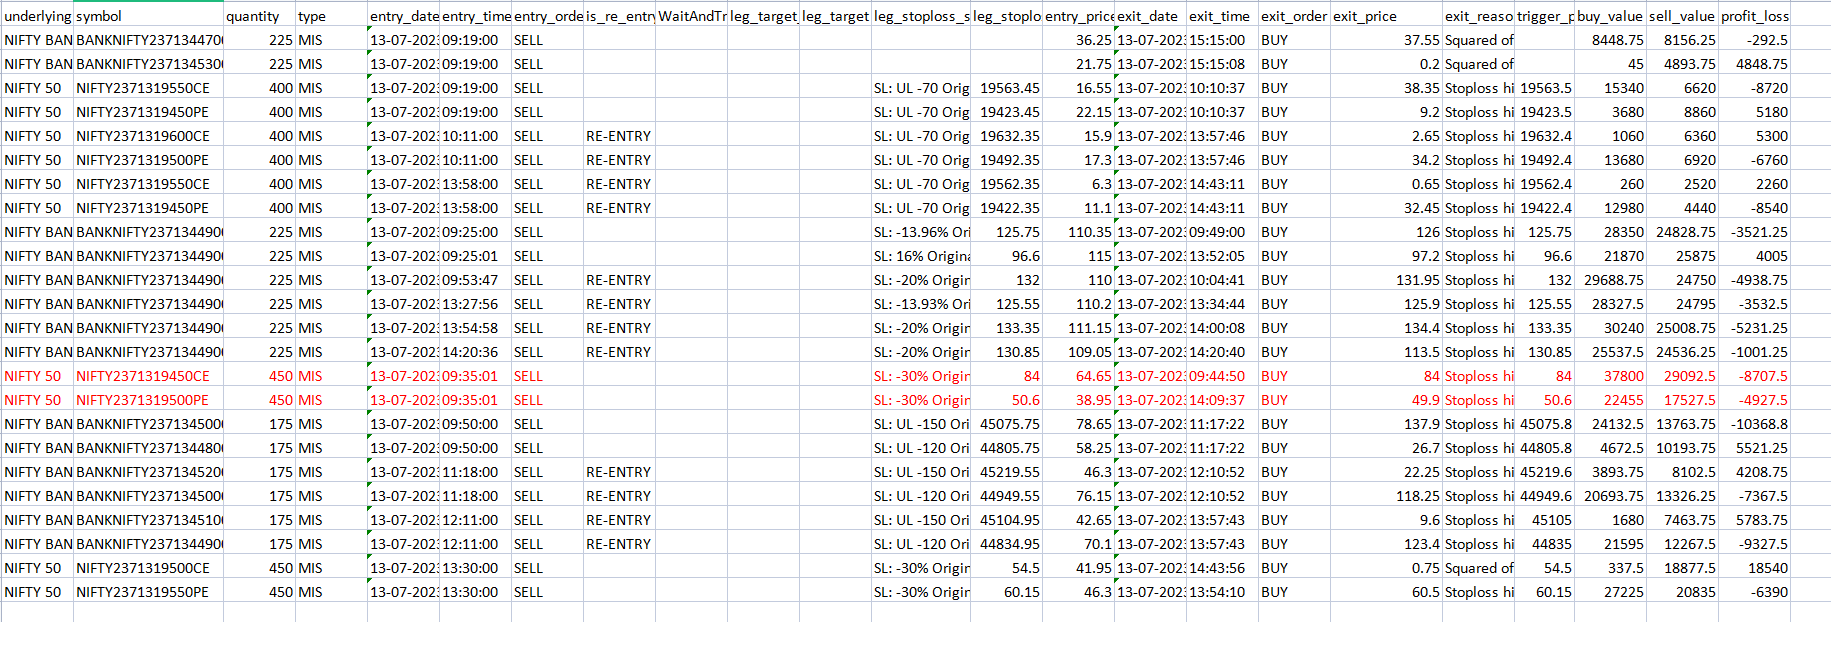Viewport: 1831px width, 648px height.
Task: Select exit_price cell 0.75
Action: click(1386, 568)
